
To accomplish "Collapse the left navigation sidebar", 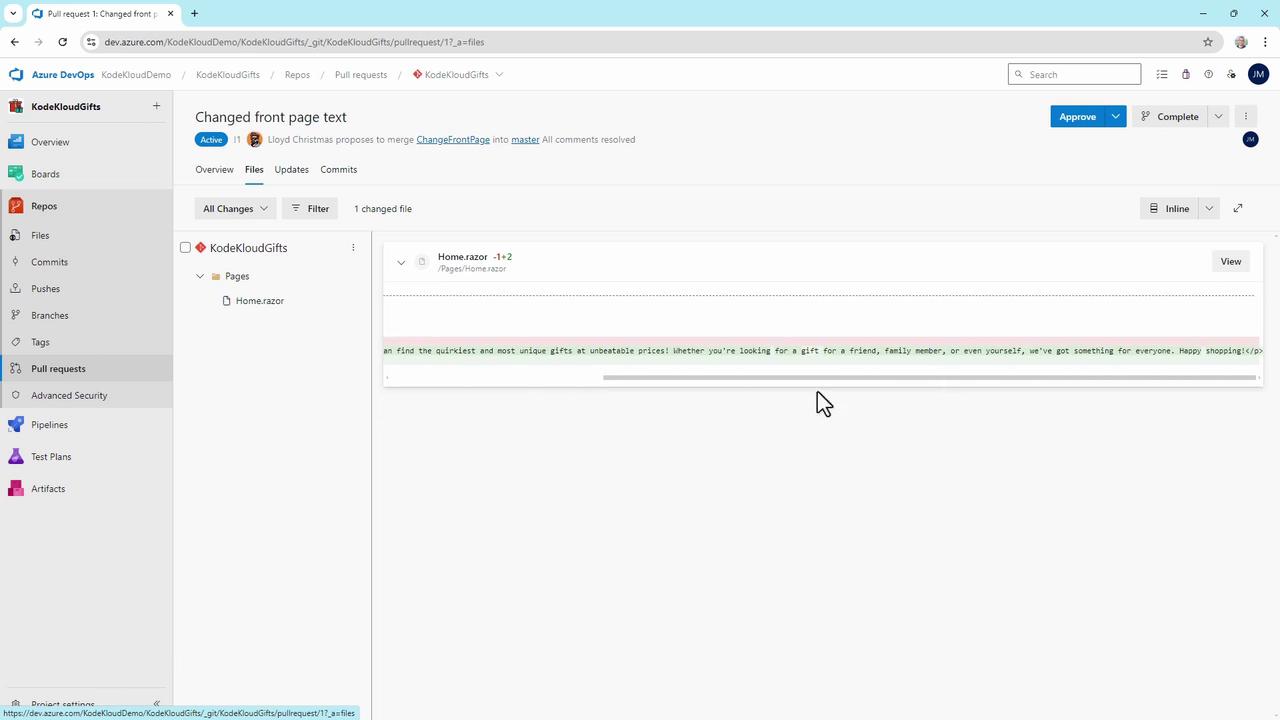I will point(156,704).
